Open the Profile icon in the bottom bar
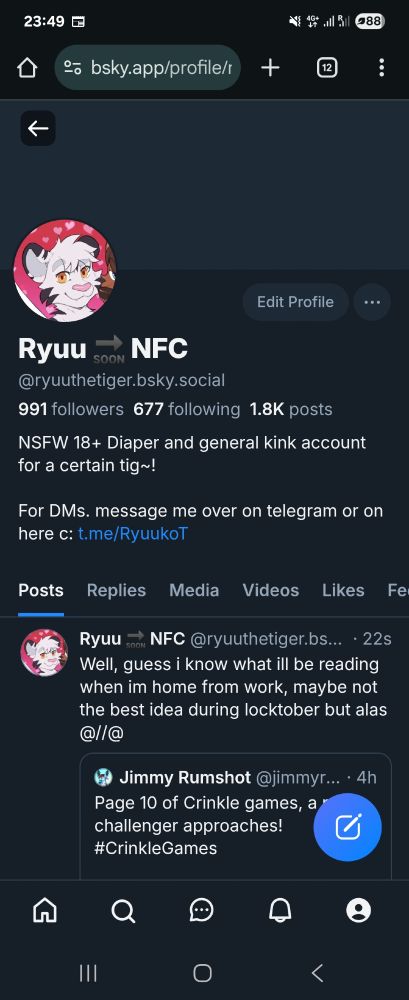Image resolution: width=409 pixels, height=1000 pixels. pos(359,910)
